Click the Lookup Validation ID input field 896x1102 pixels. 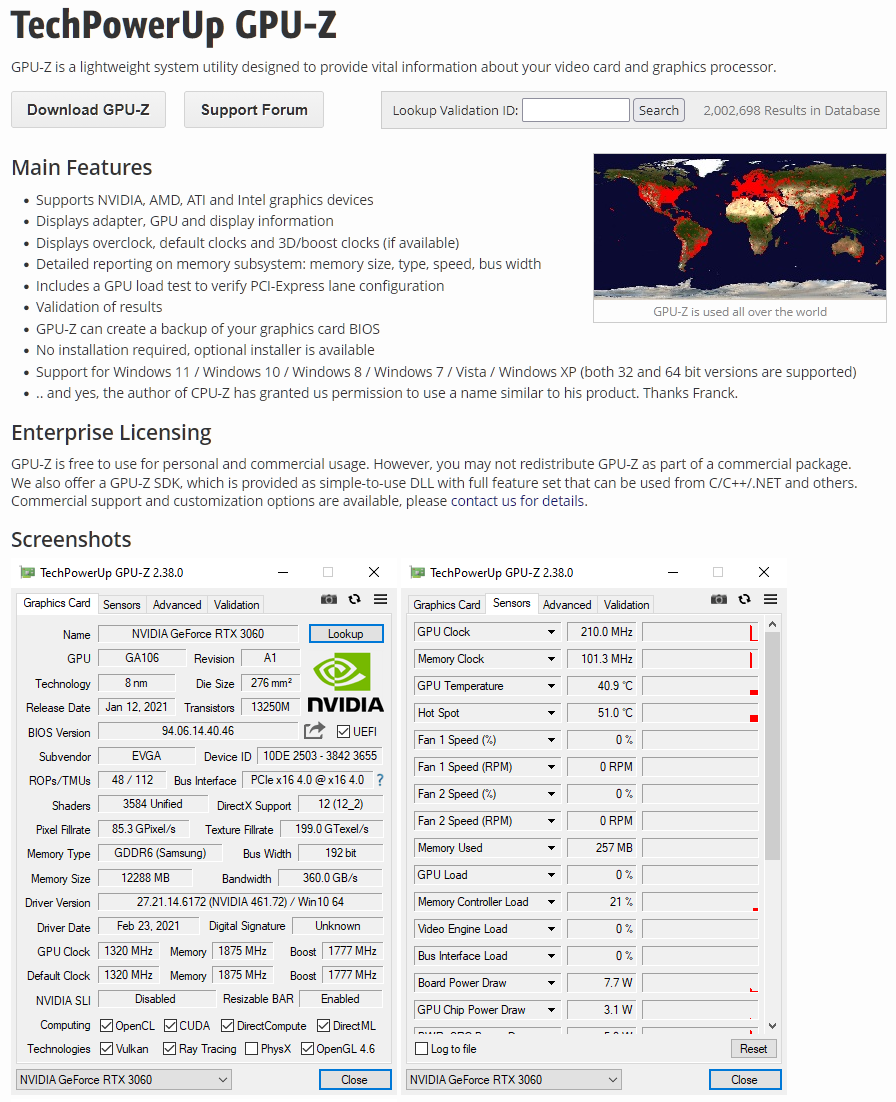(576, 110)
